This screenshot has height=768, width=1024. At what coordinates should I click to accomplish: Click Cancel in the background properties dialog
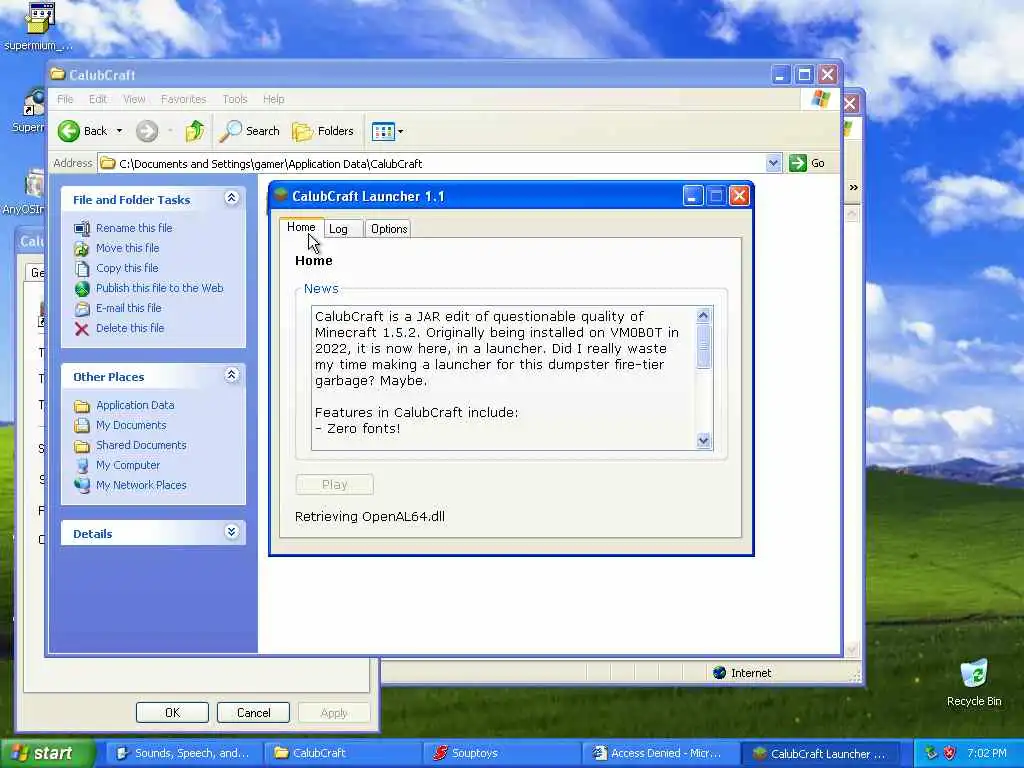[x=253, y=712]
